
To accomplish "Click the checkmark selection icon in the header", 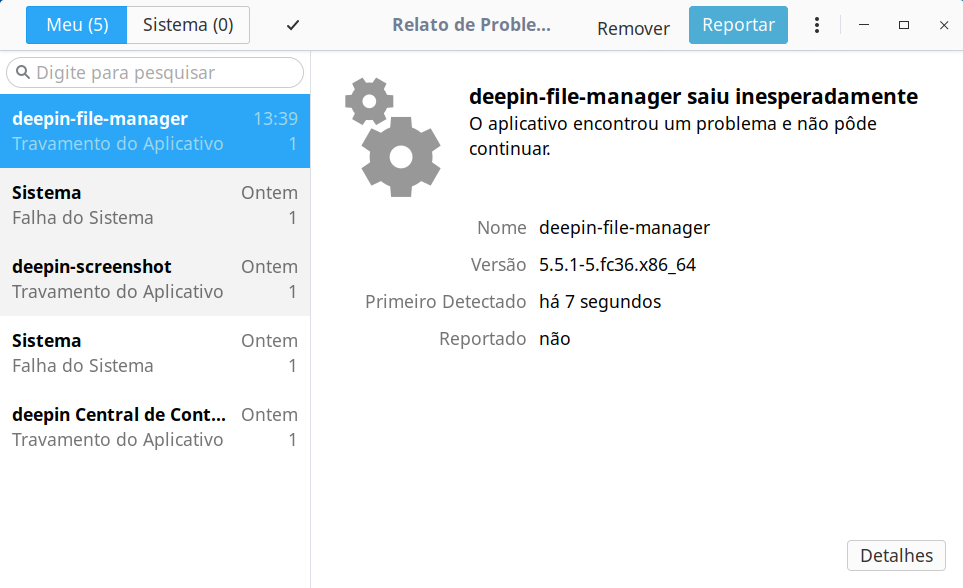I will click(x=292, y=24).
